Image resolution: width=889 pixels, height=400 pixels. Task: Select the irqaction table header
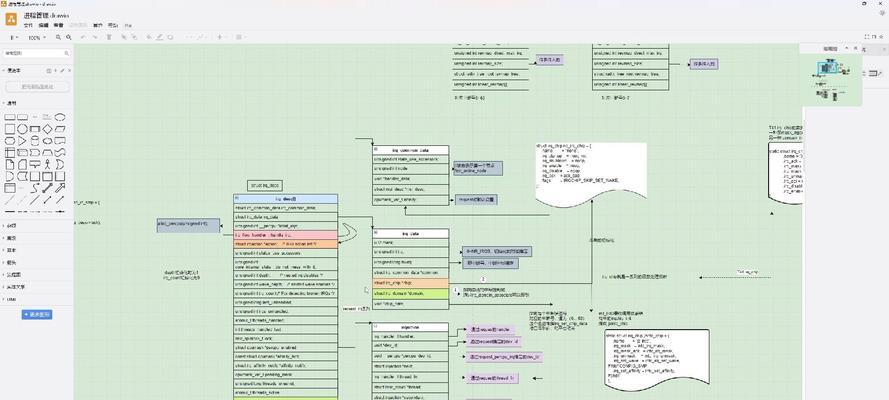click(410, 327)
